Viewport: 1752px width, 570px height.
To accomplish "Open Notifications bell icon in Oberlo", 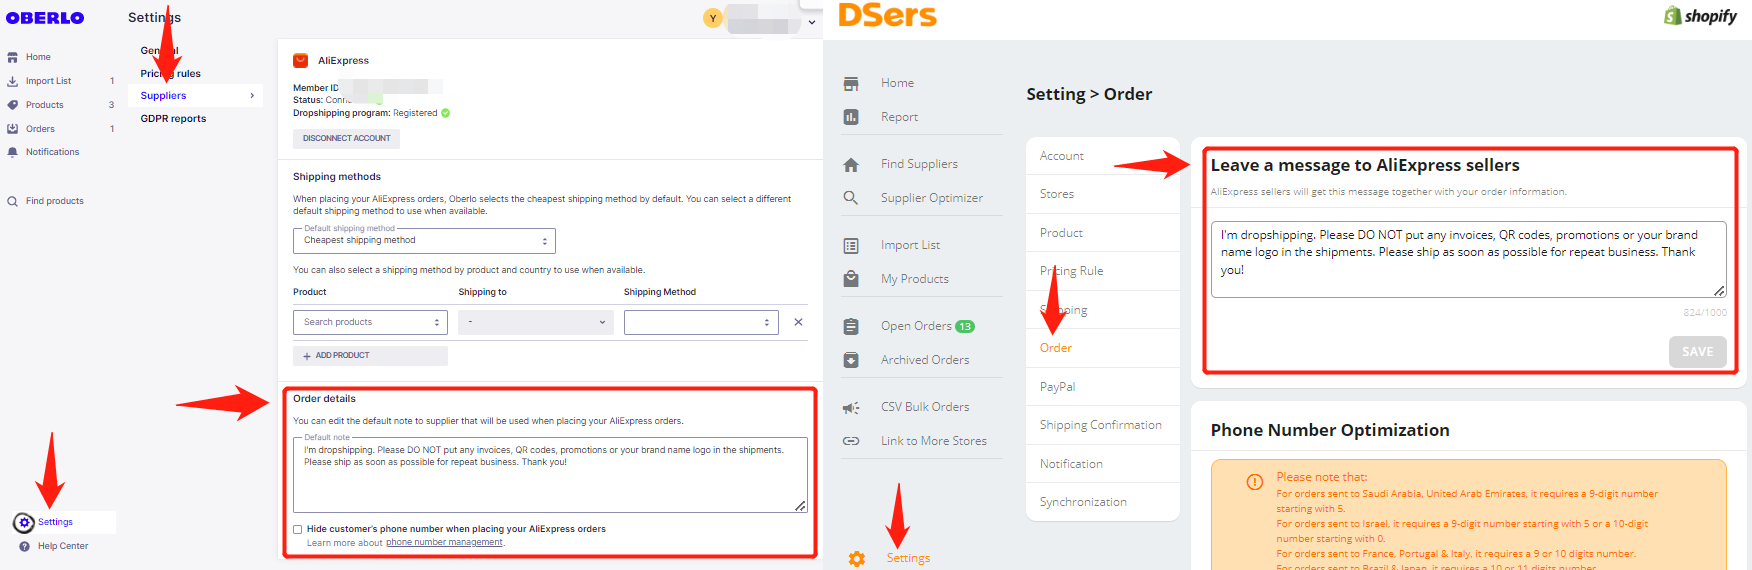I will (13, 152).
